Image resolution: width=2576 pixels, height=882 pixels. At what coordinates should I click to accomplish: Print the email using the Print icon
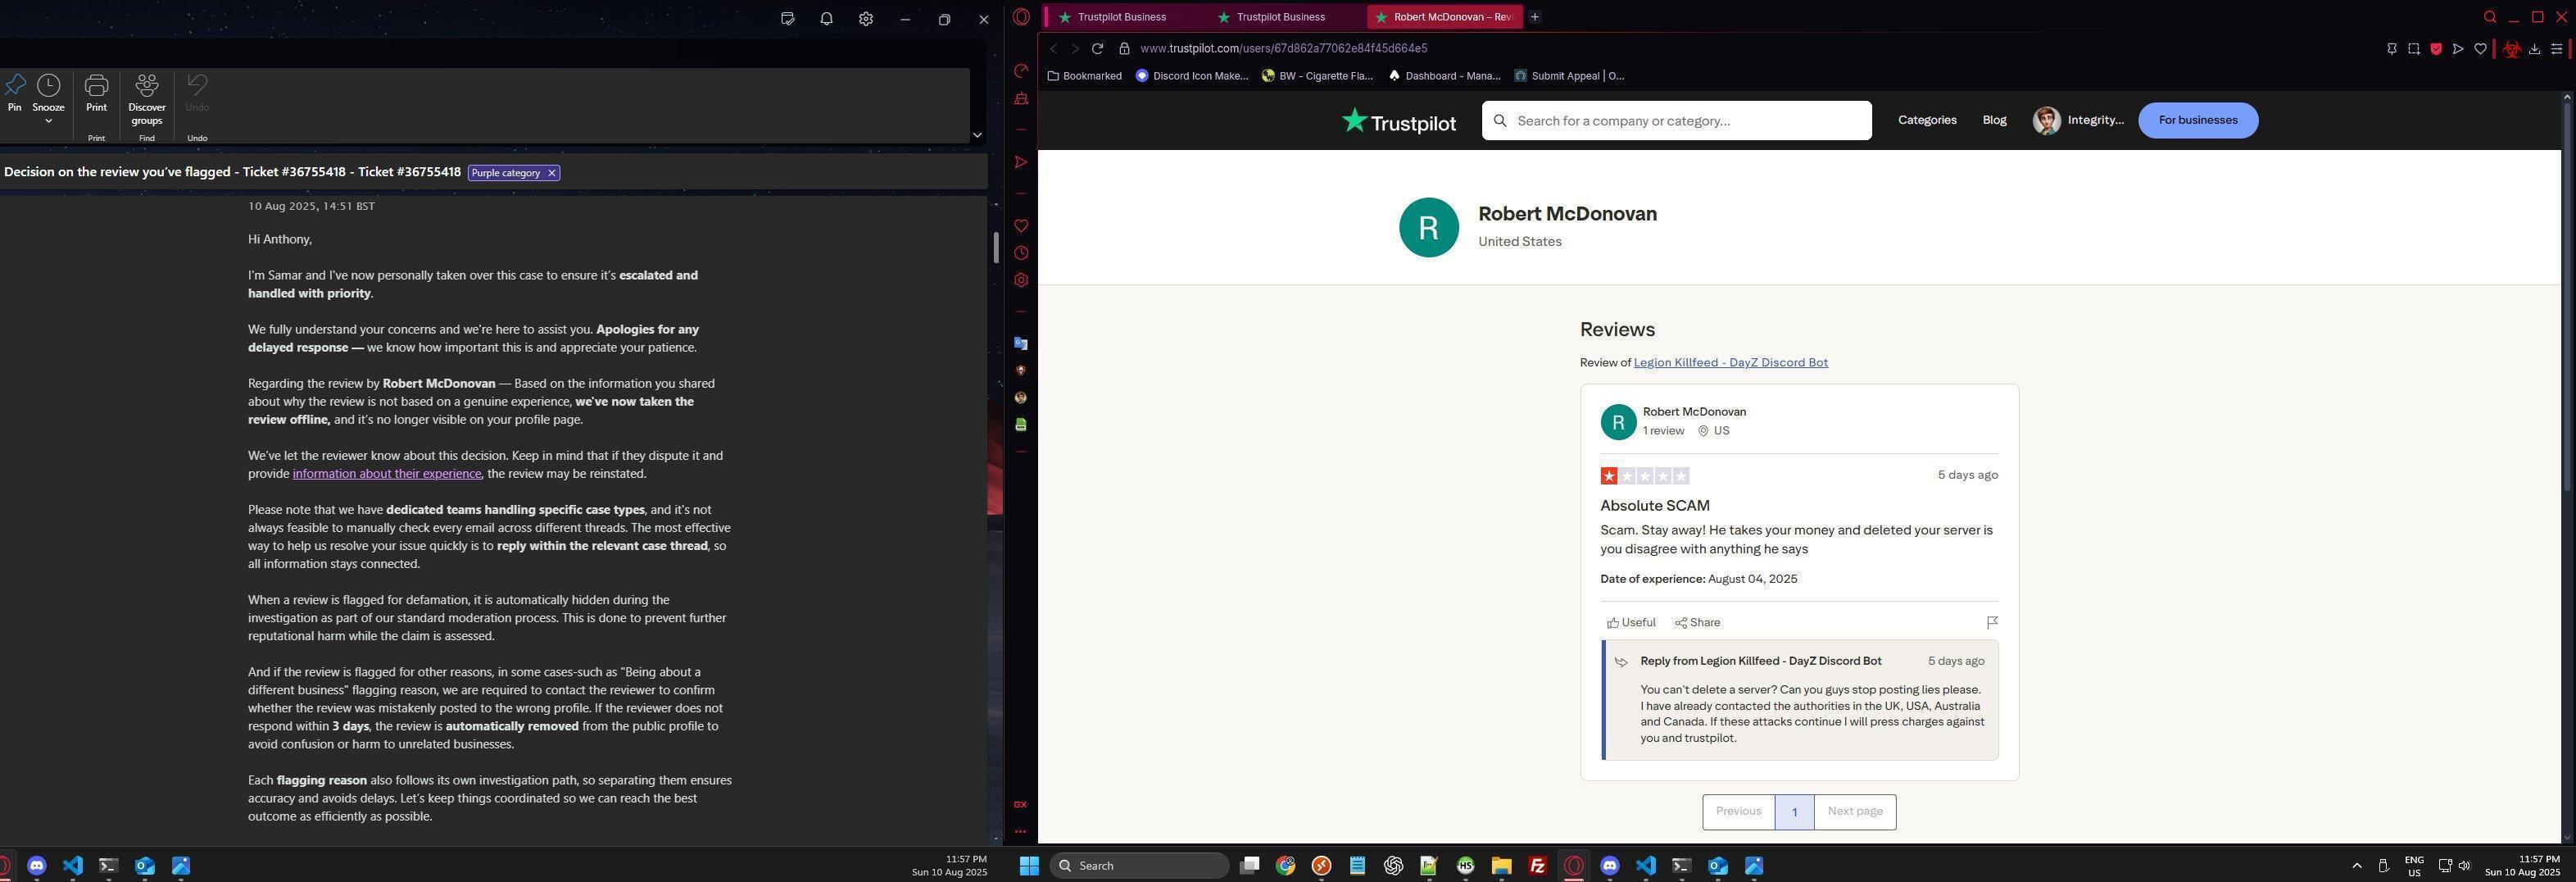pyautogui.click(x=96, y=86)
